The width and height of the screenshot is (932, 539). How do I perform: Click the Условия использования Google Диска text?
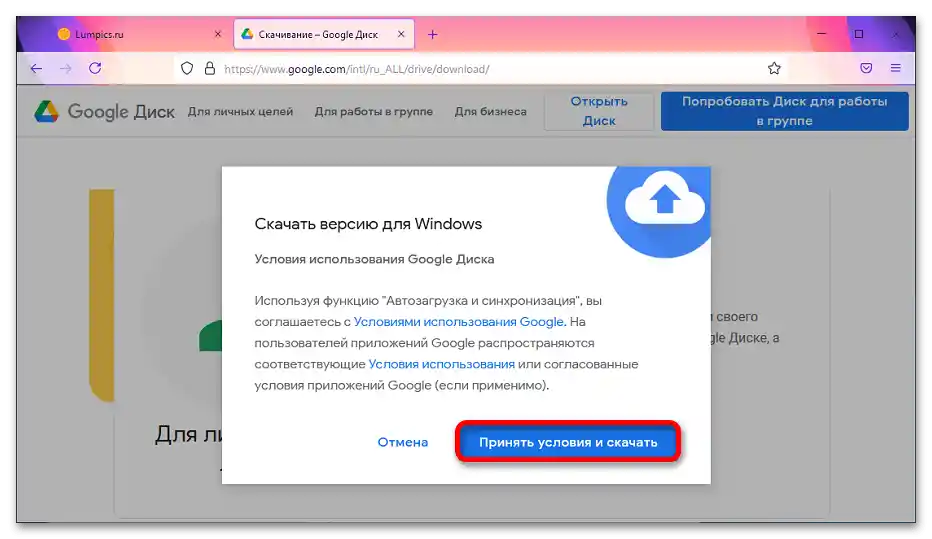click(374, 259)
